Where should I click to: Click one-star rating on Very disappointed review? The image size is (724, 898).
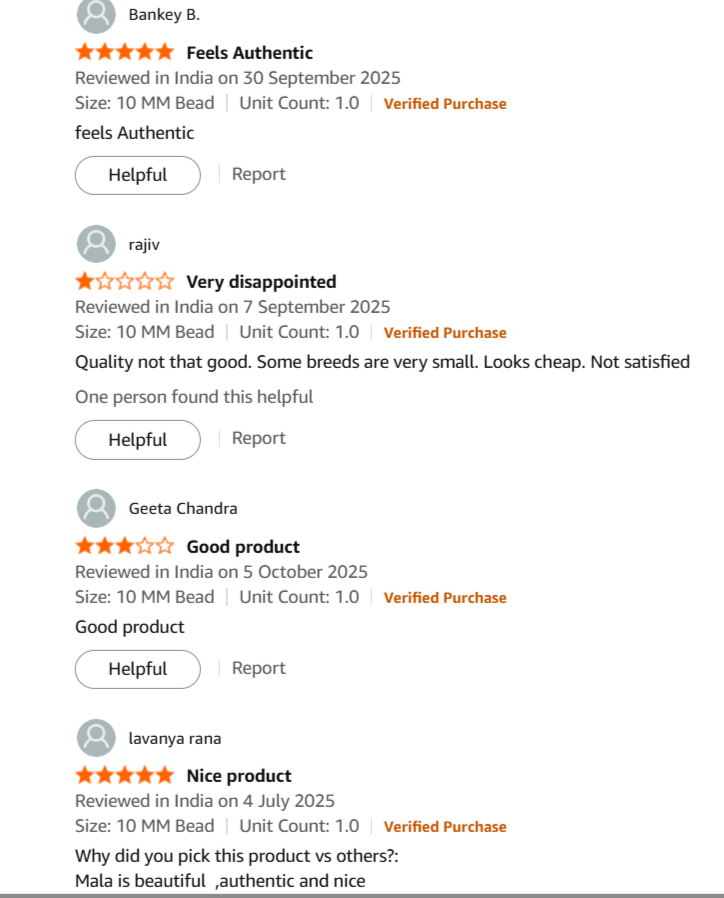pos(124,282)
